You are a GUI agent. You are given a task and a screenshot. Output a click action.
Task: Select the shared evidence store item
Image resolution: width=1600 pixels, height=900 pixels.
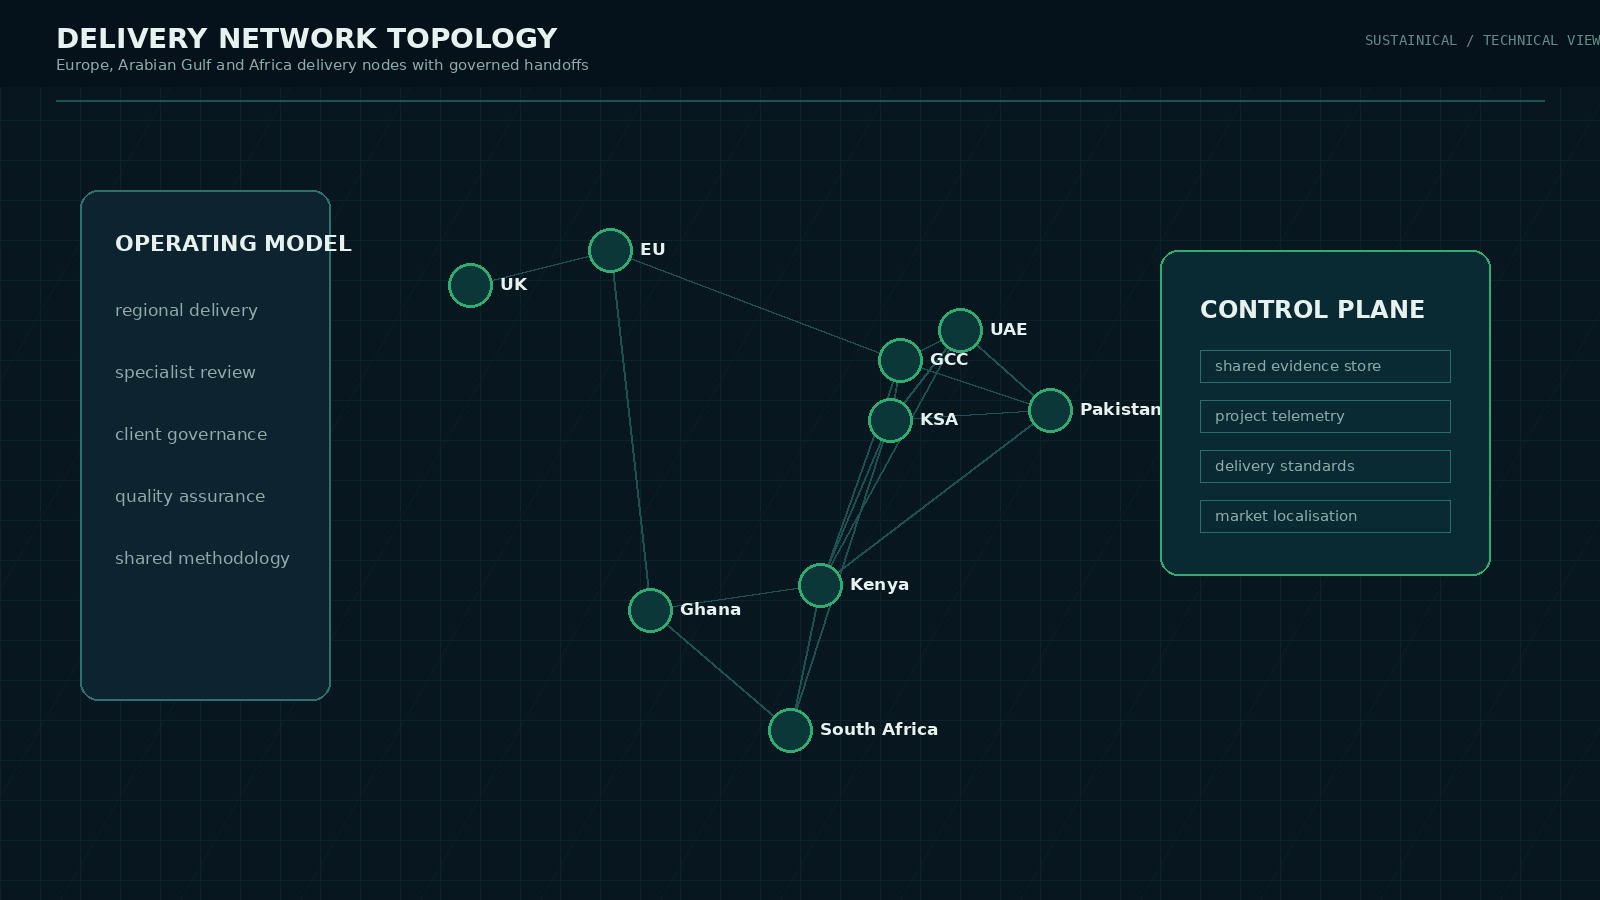1325,366
